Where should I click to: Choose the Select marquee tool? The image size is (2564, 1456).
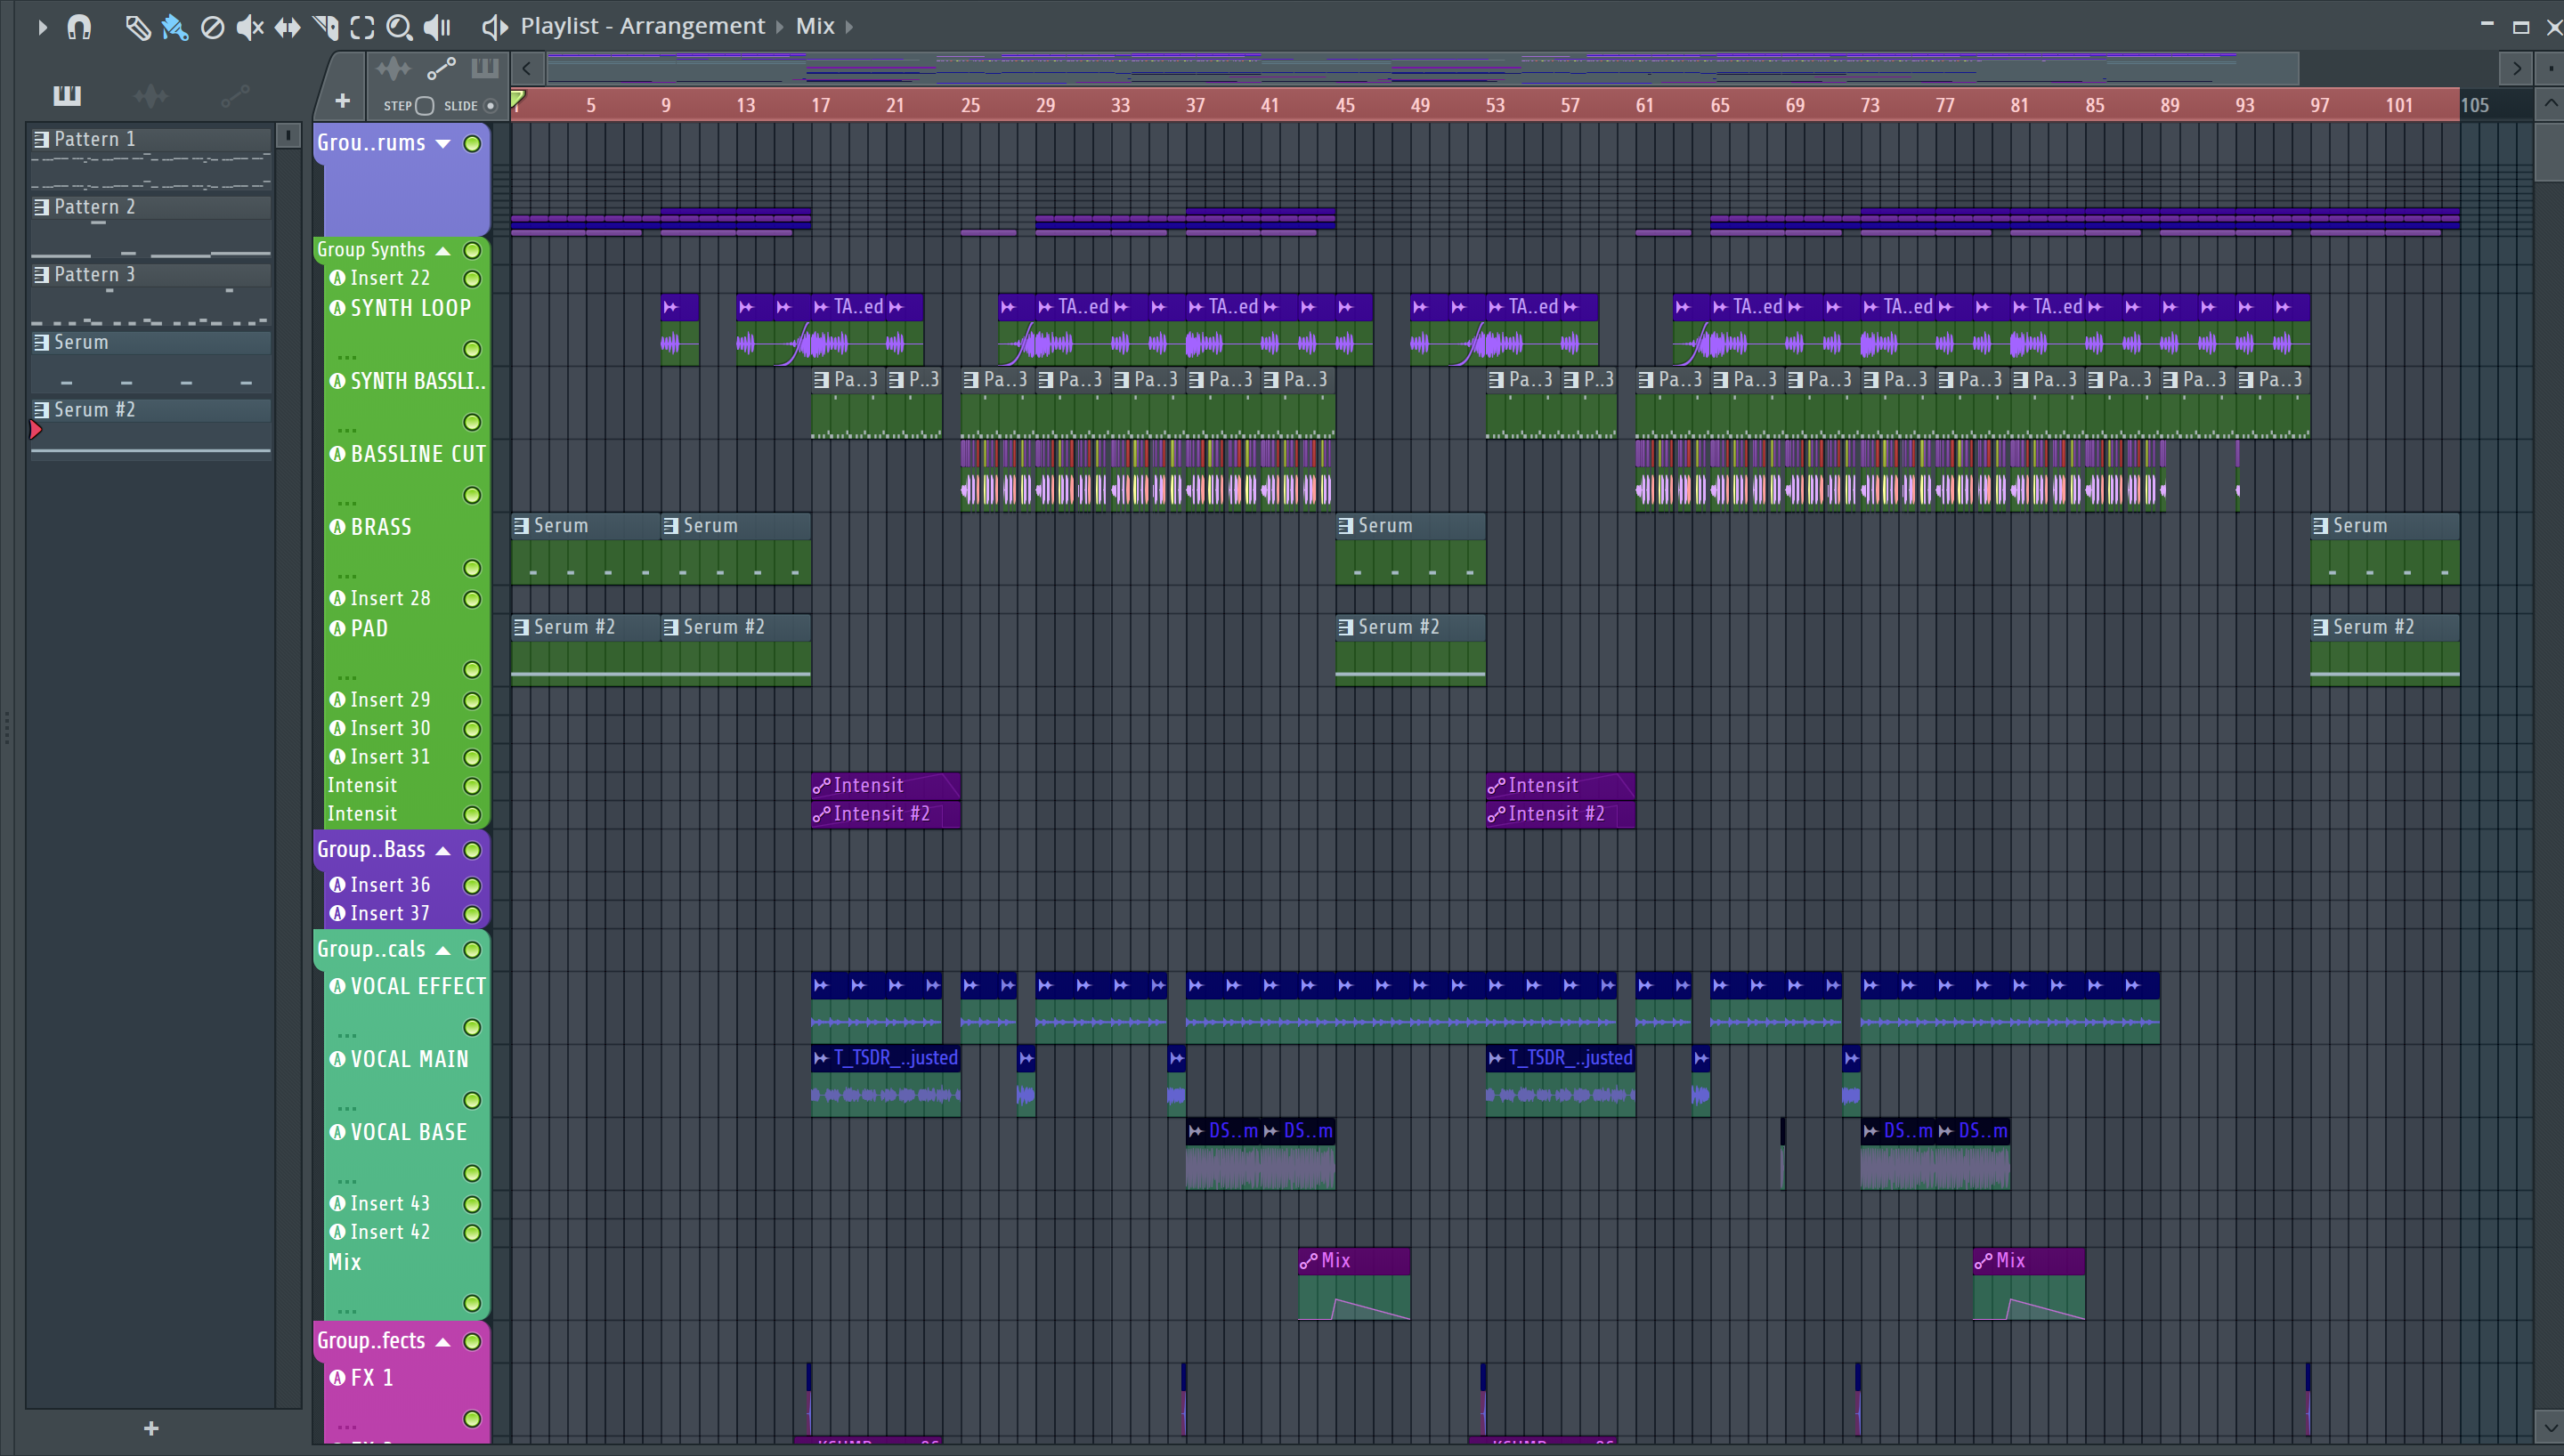(x=362, y=27)
